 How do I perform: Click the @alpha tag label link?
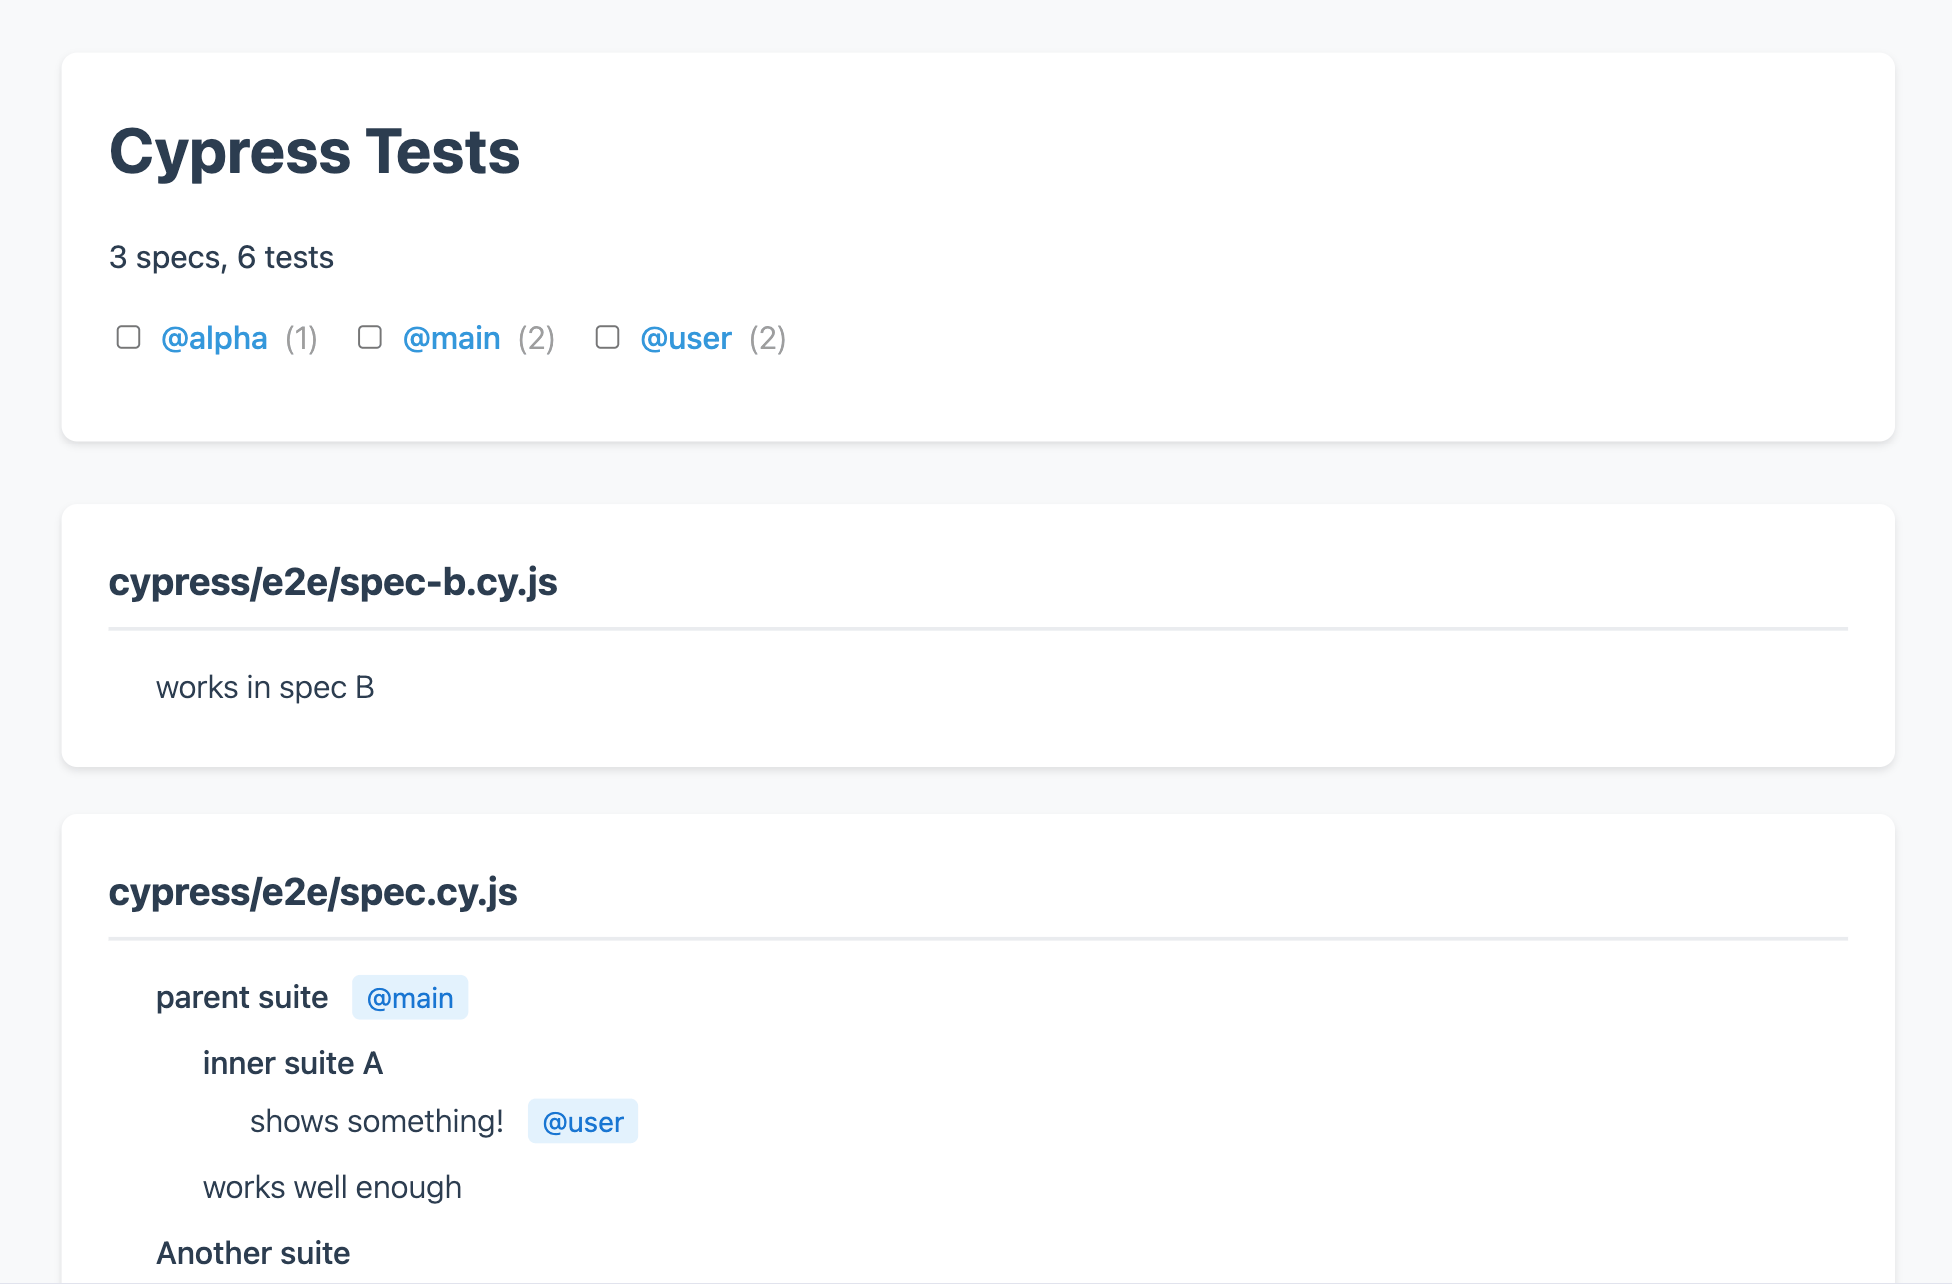[214, 339]
